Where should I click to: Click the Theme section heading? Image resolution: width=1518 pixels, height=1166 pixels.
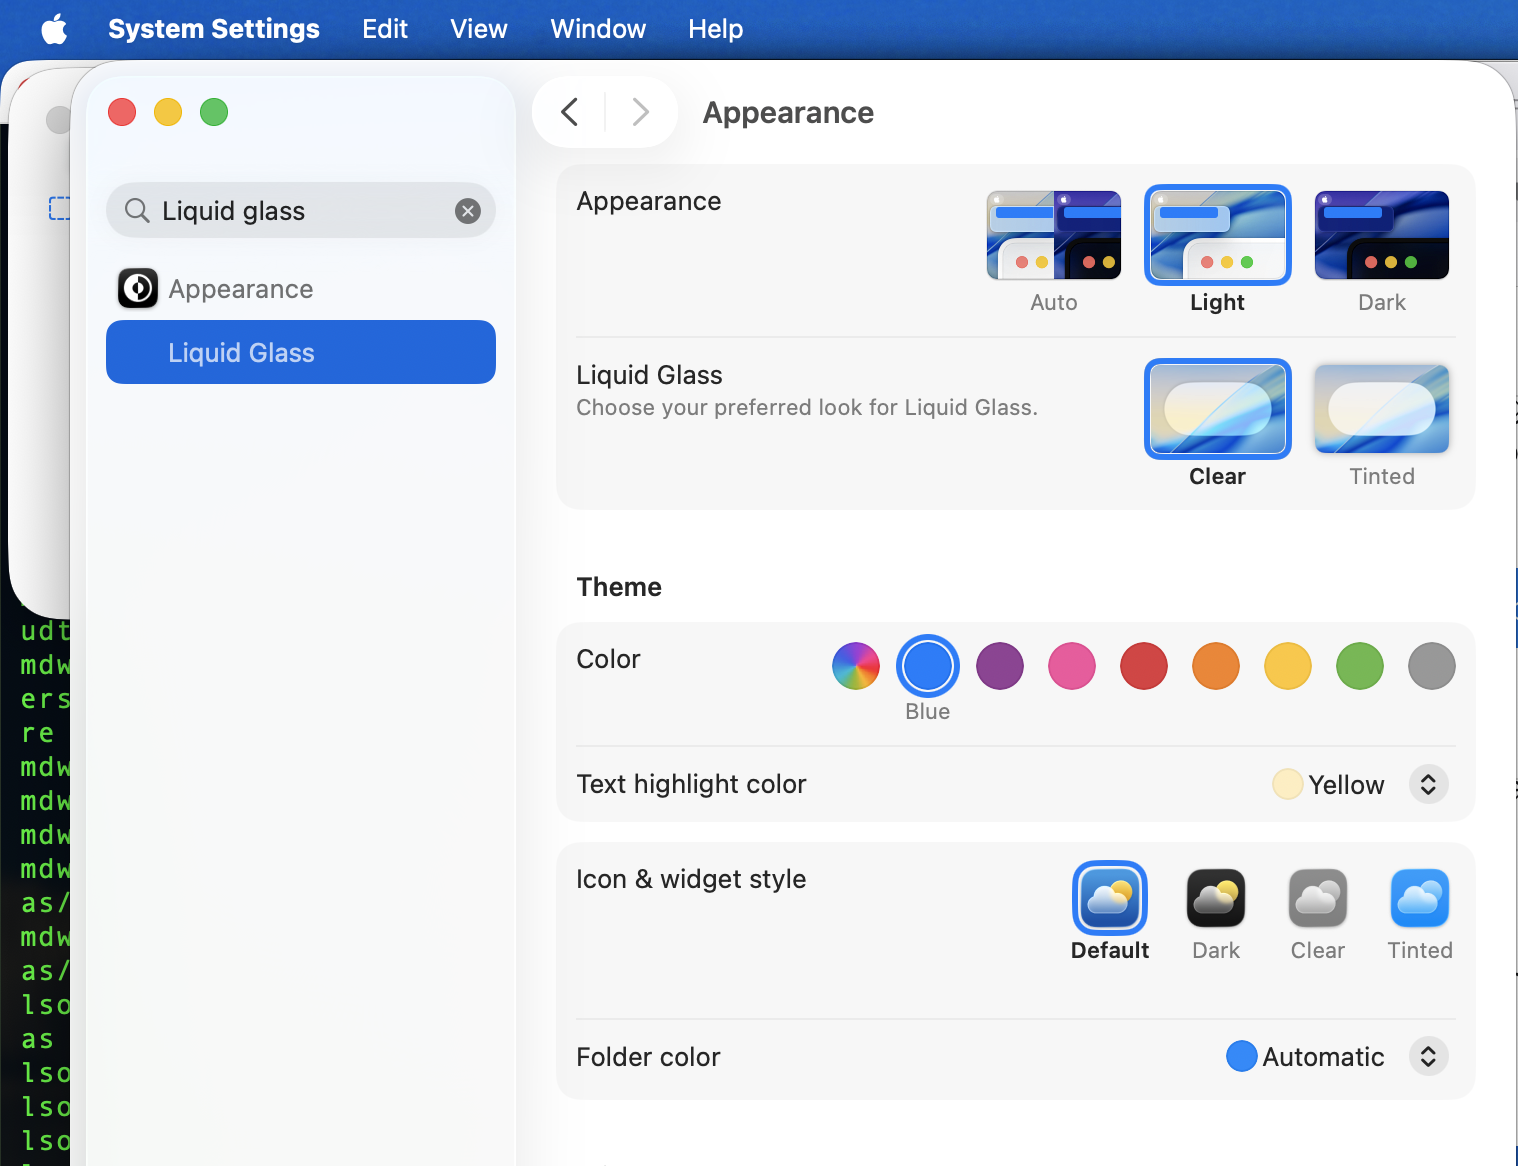tap(619, 587)
